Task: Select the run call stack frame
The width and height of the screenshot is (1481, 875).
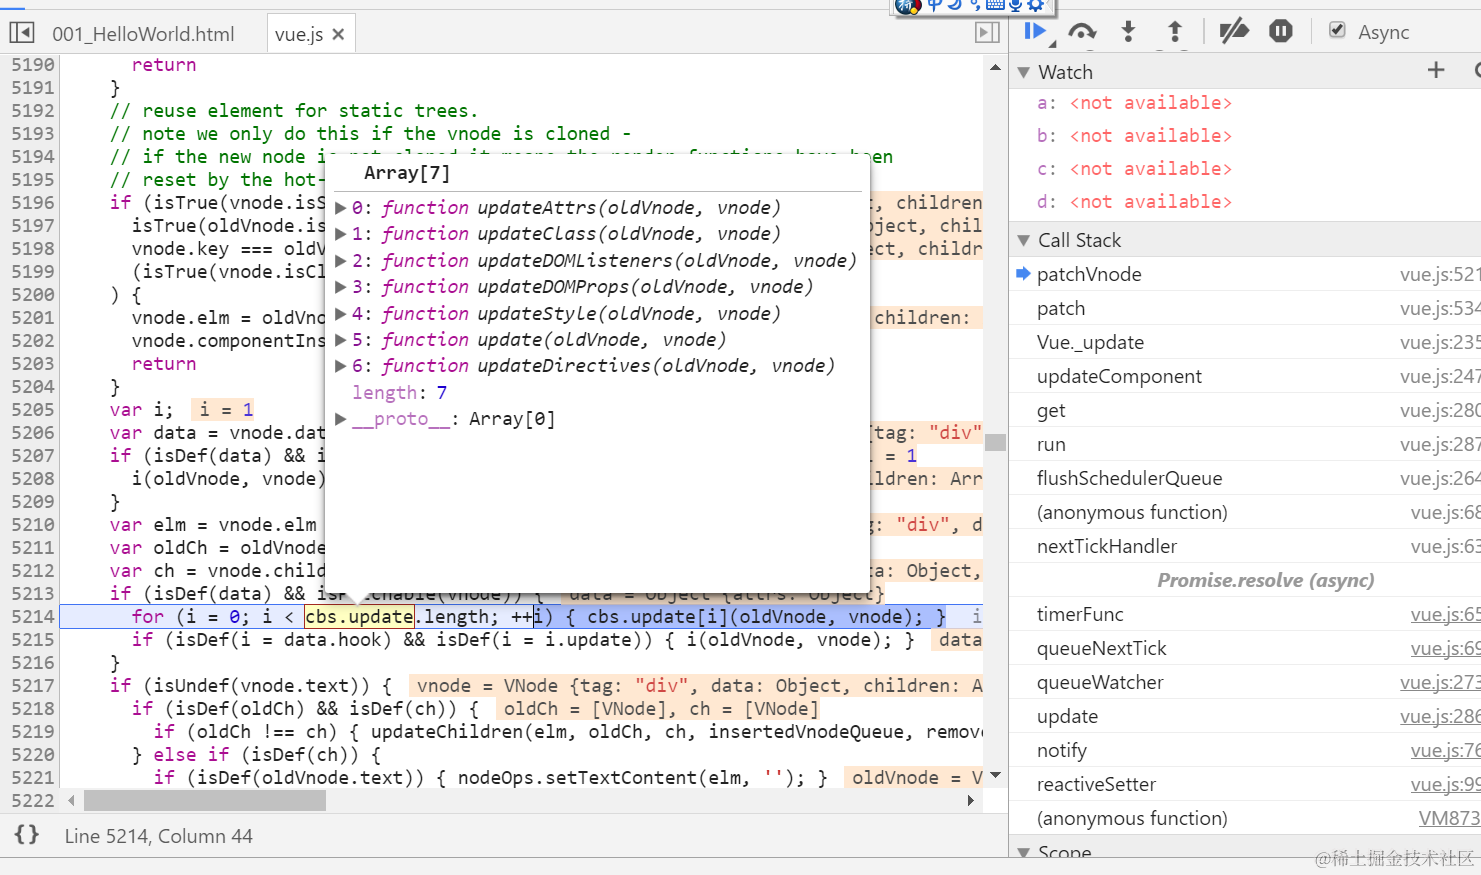Action: pyautogui.click(x=1245, y=444)
